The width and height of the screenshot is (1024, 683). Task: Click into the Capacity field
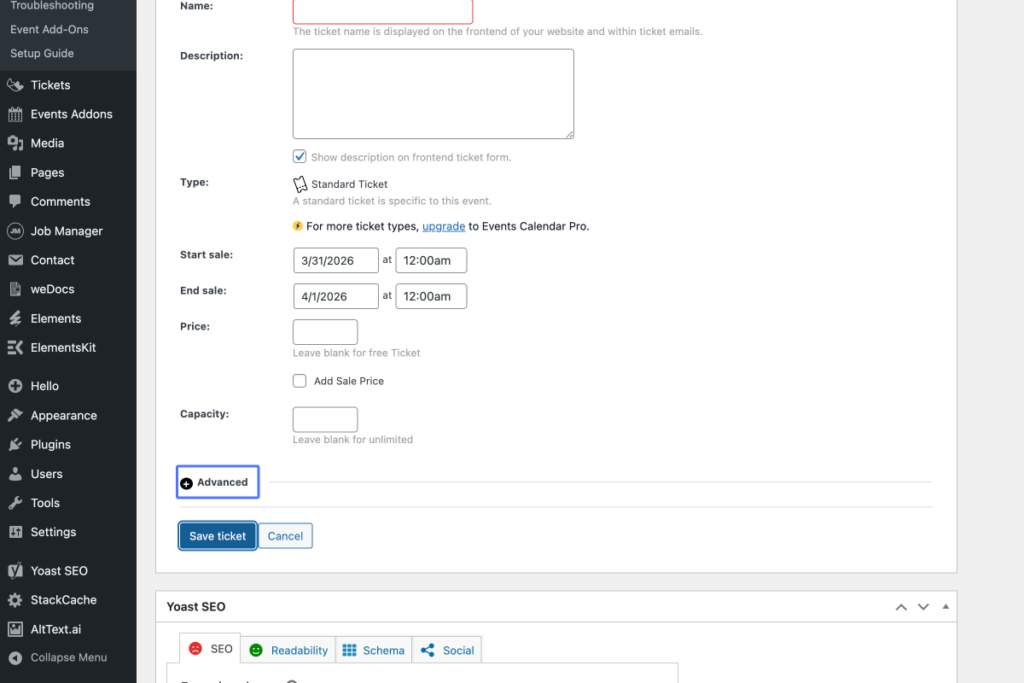coord(325,419)
